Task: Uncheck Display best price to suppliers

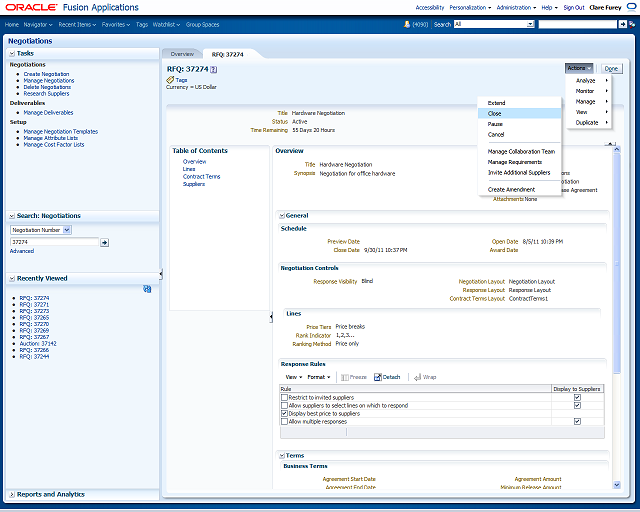Action: [284, 414]
